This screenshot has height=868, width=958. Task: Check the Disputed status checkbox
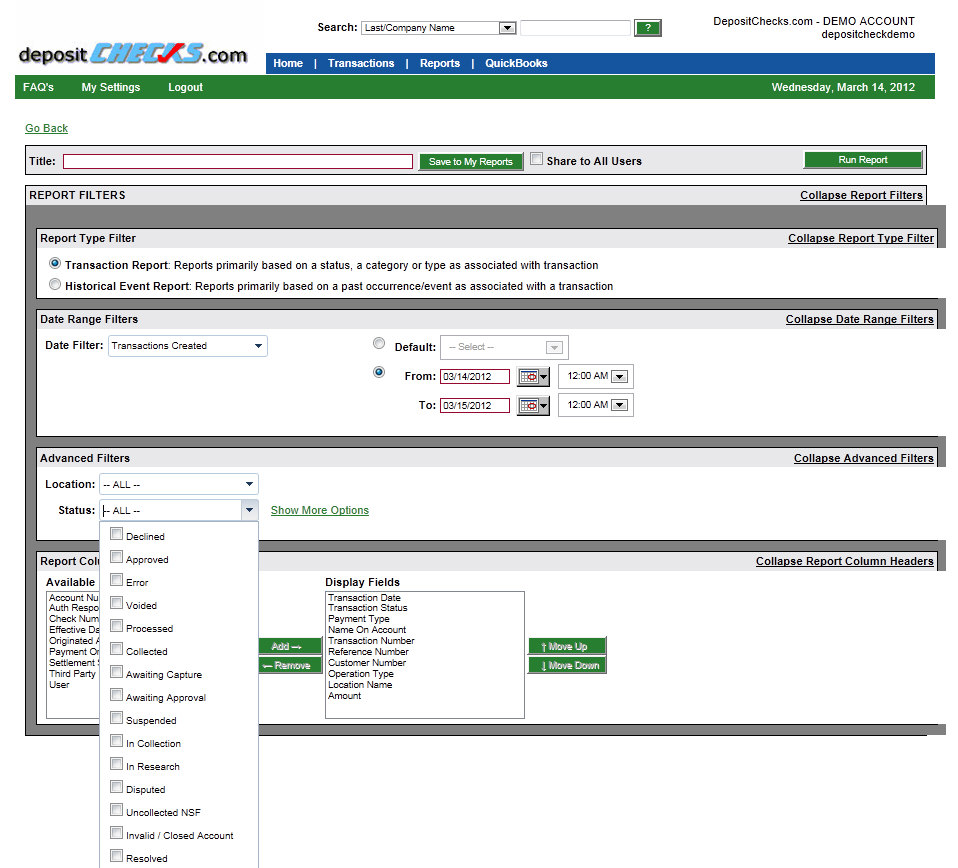[116, 787]
